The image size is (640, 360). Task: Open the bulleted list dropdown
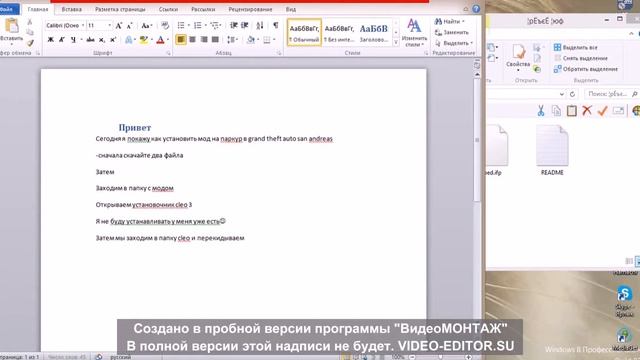tap(189, 26)
